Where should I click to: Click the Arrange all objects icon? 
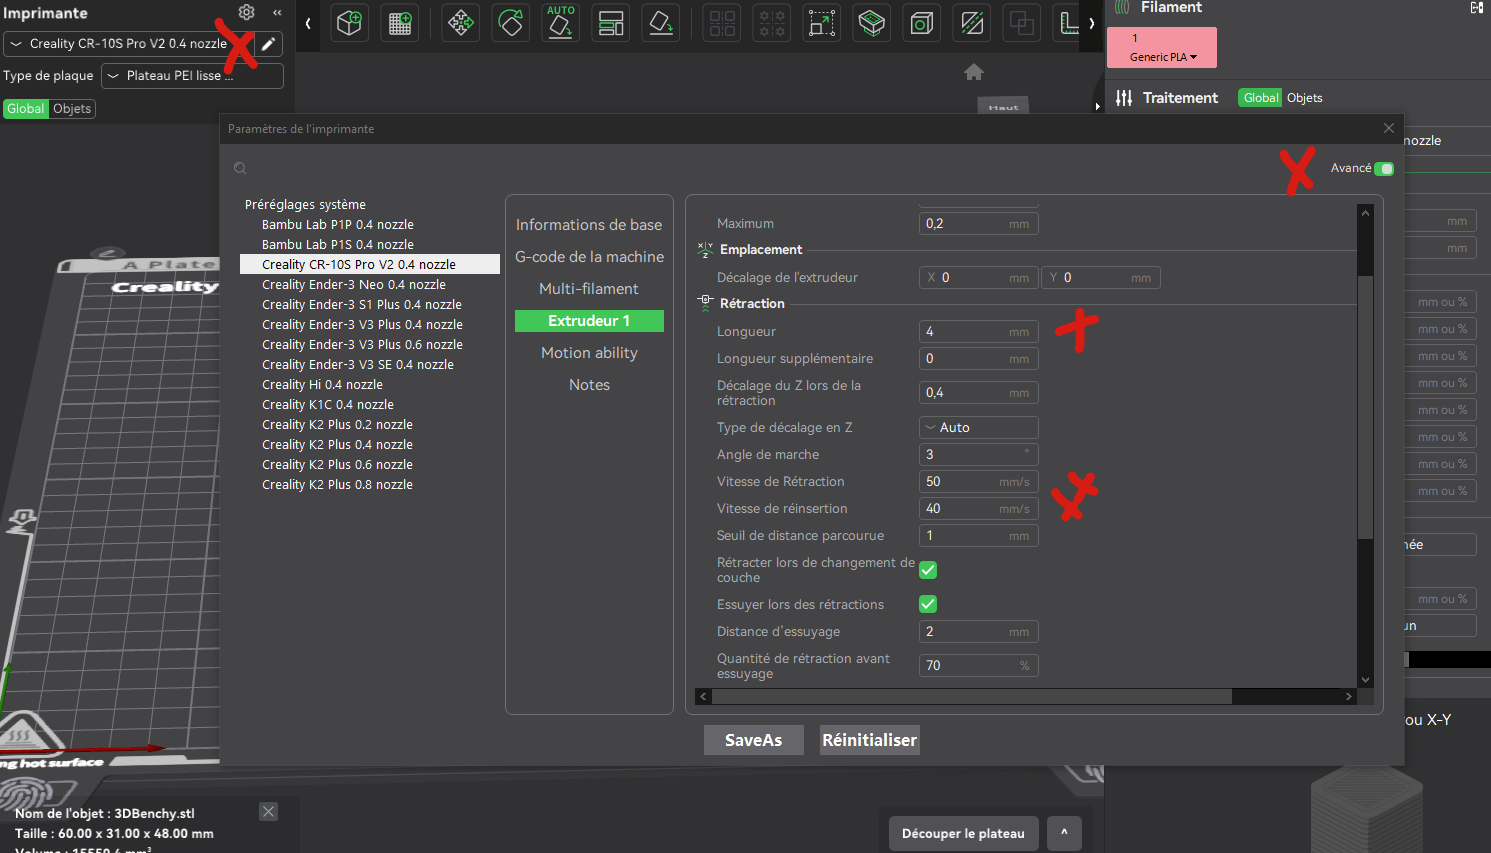(611, 23)
